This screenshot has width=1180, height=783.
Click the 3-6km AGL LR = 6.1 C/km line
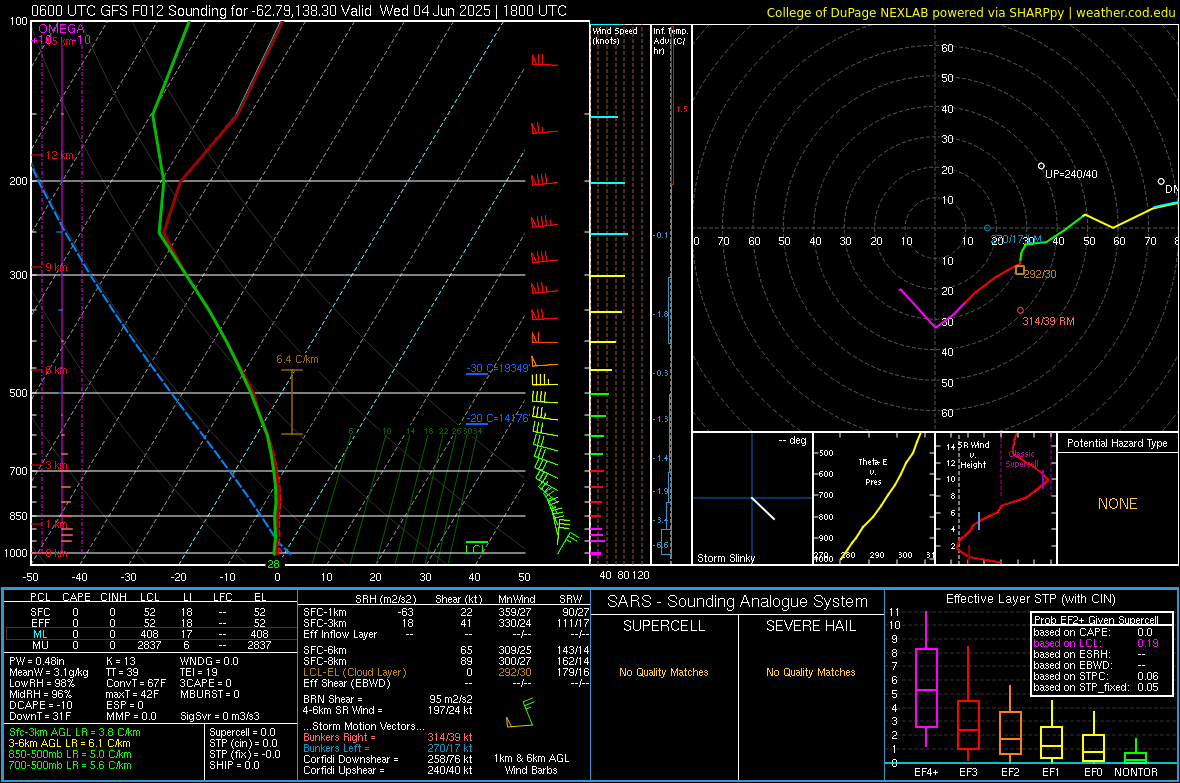[x=69, y=743]
